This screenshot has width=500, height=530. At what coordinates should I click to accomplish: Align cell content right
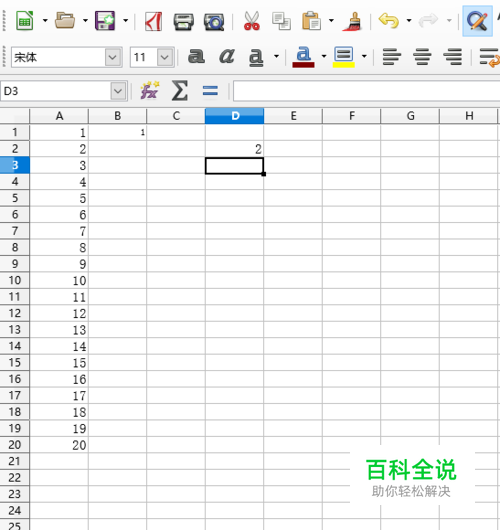click(x=453, y=56)
